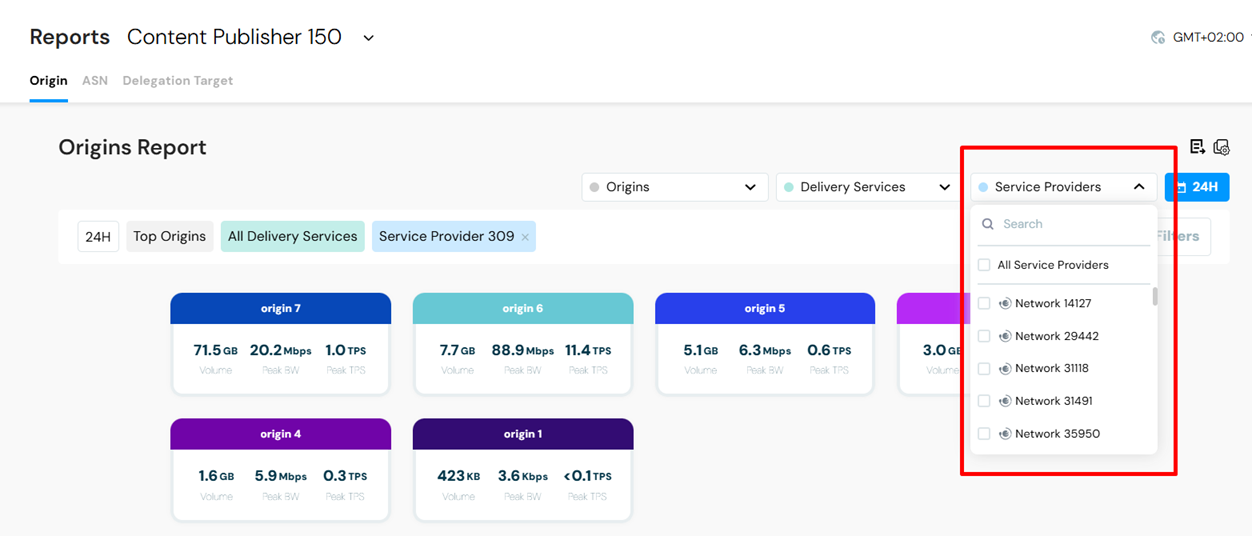This screenshot has height=536, width=1252.
Task: Click the export report icon
Action: (x=1197, y=147)
